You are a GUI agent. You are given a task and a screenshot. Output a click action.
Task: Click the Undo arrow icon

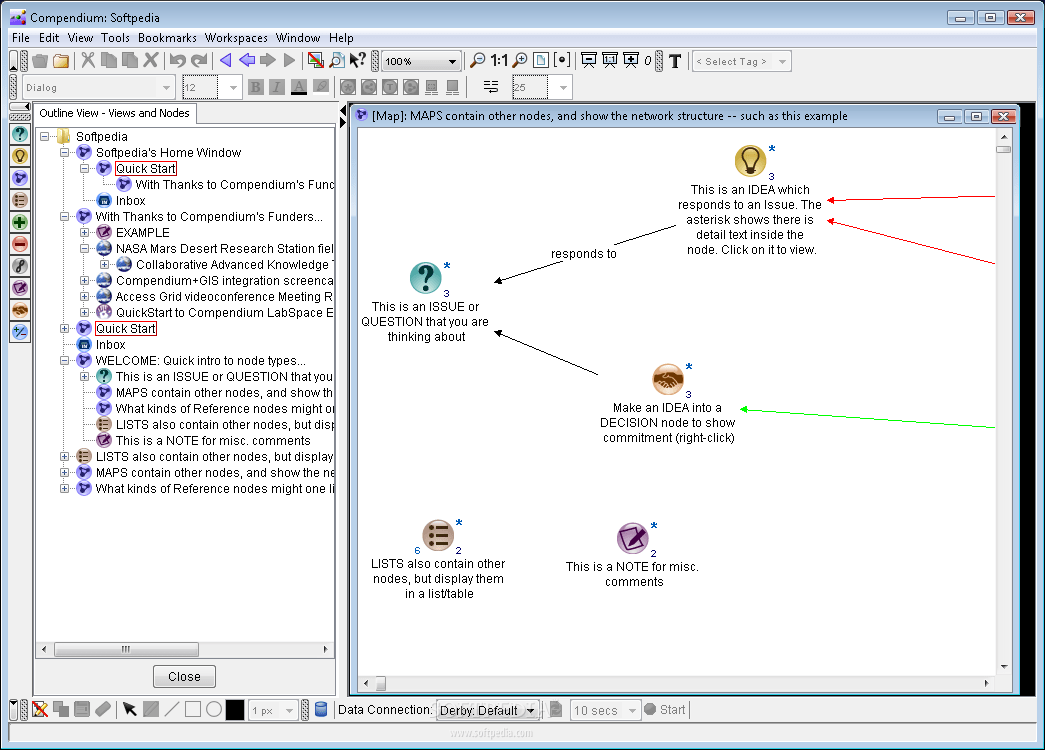(x=177, y=61)
